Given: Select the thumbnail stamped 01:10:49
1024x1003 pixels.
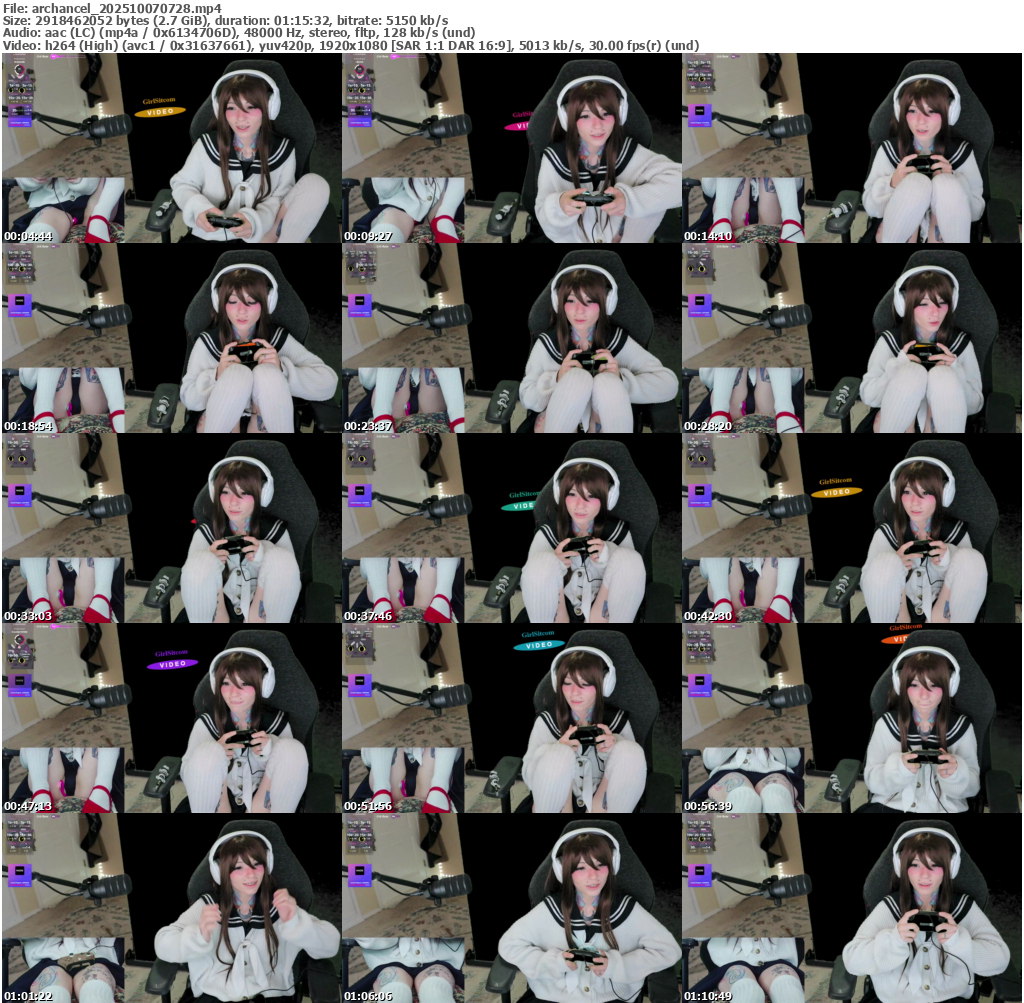Looking at the screenshot, I should 852,908.
